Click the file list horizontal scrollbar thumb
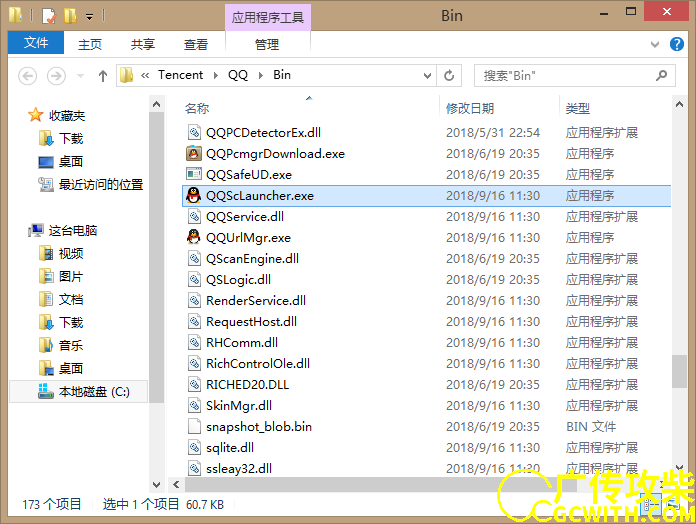The image size is (696, 524). [x=380, y=485]
